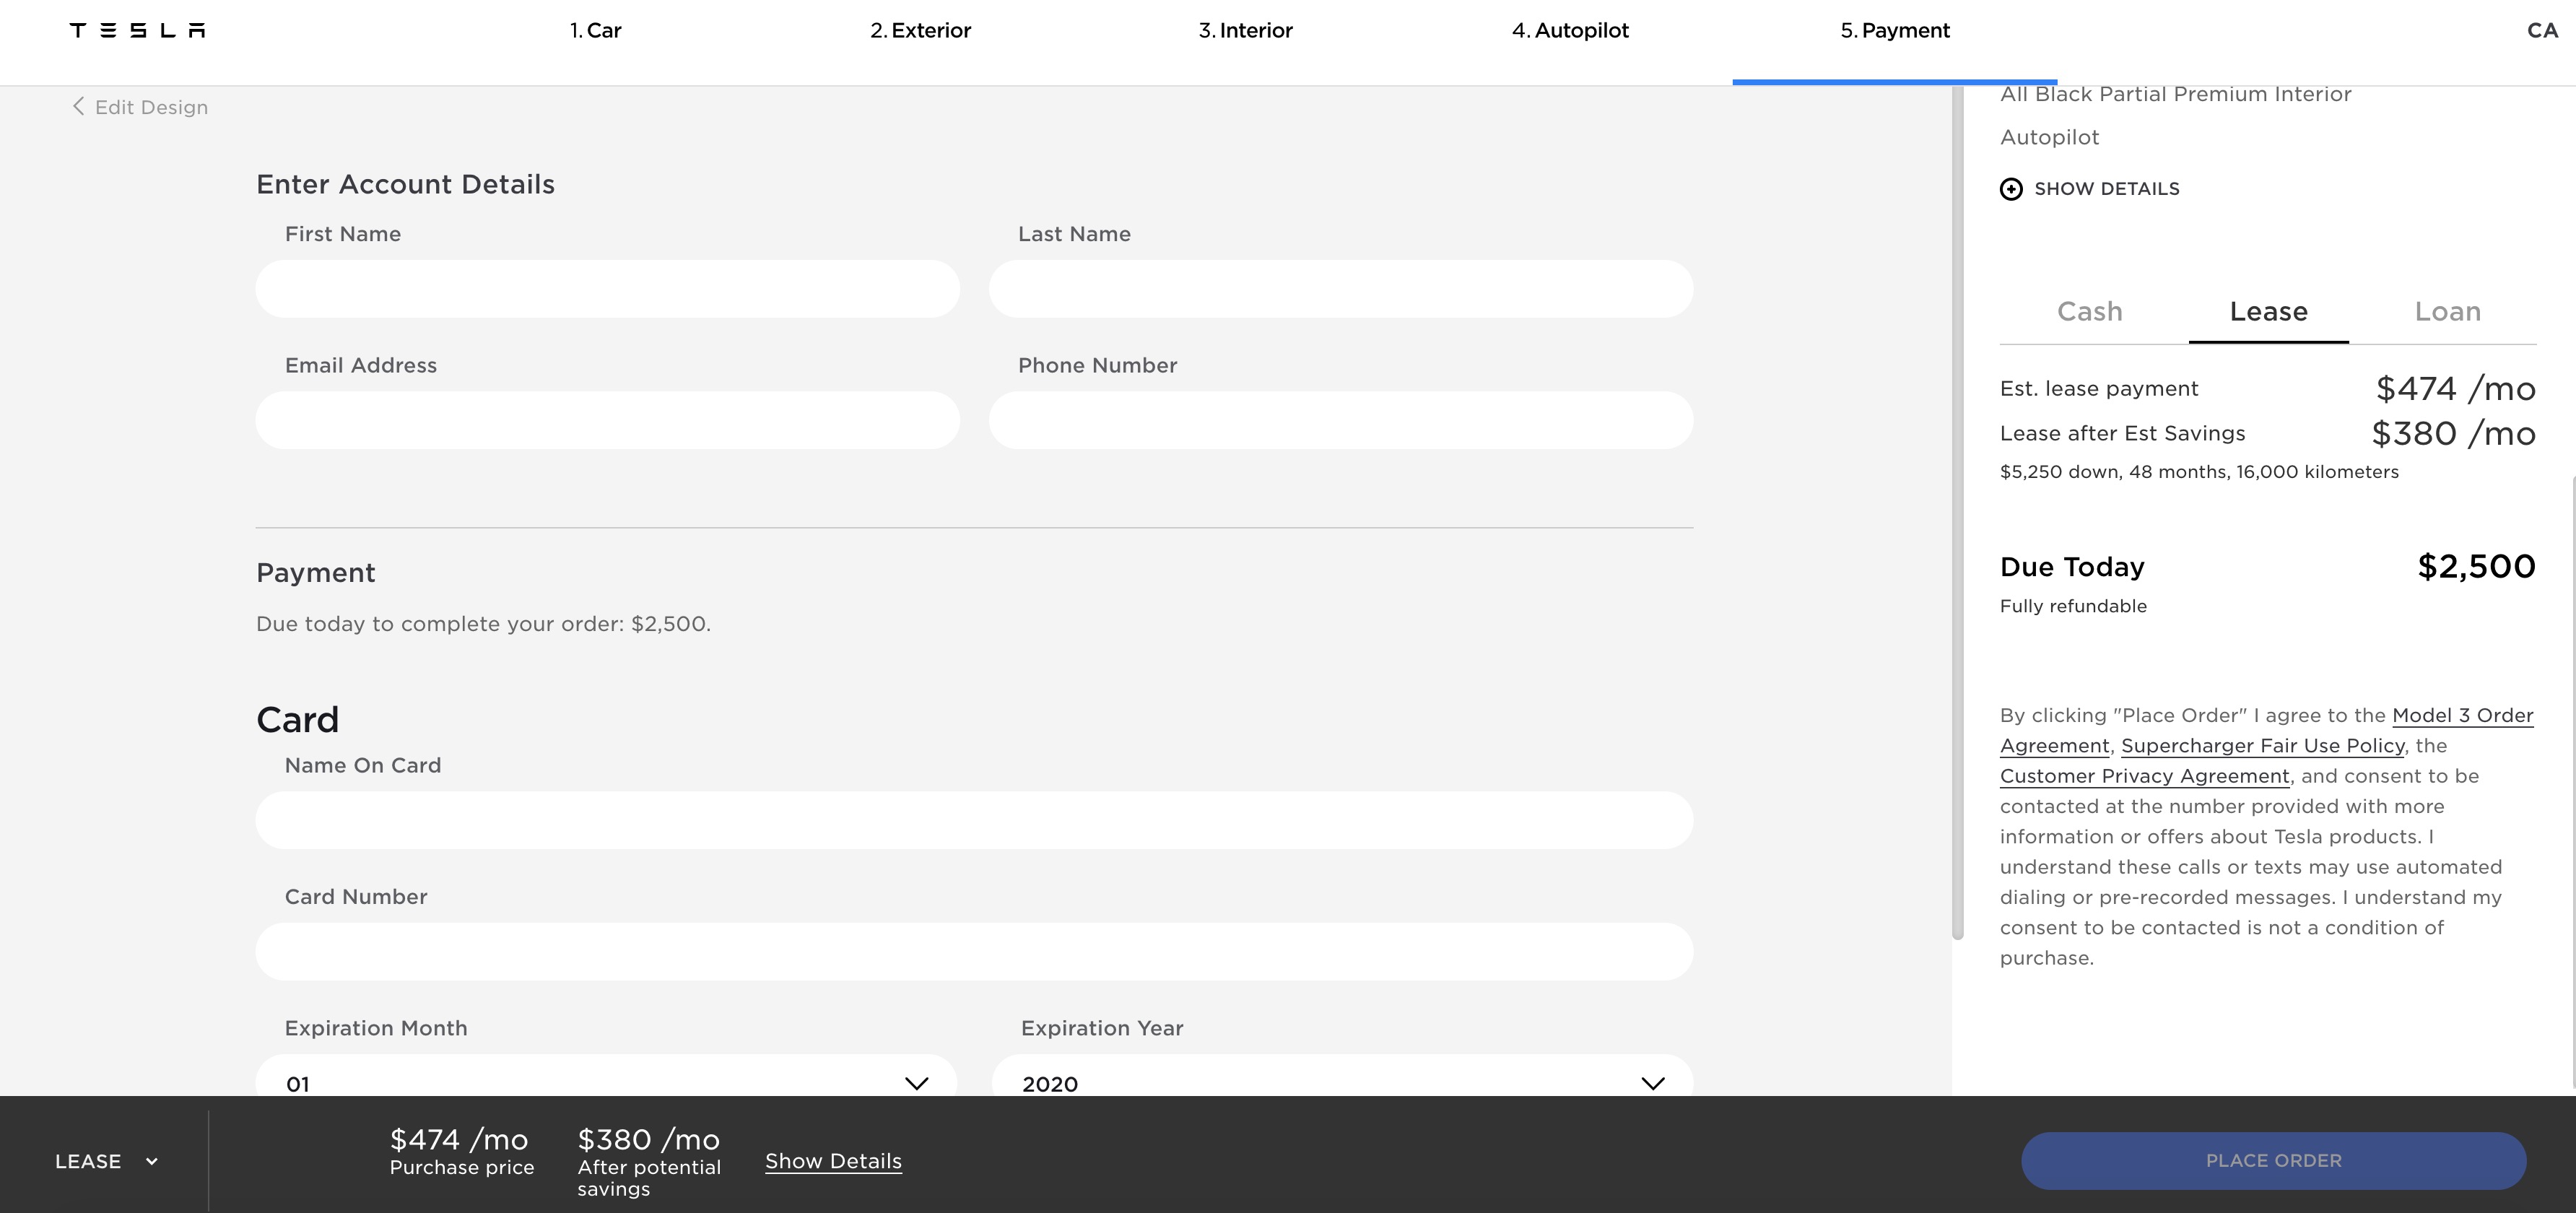Image resolution: width=2576 pixels, height=1213 pixels.
Task: Open the Supercharger Fair Use Policy link
Action: pyautogui.click(x=2262, y=746)
